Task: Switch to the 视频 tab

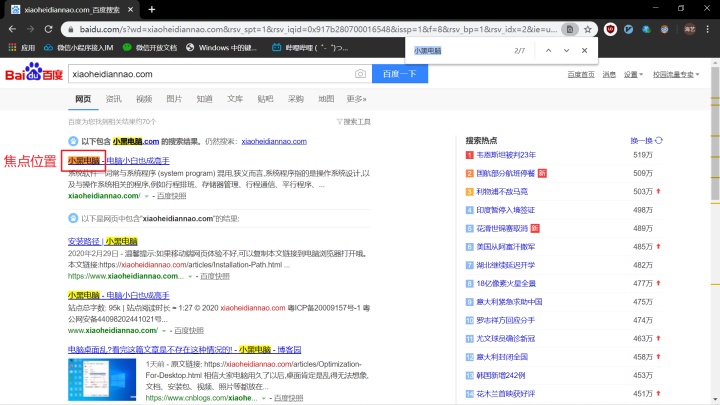Action: click(144, 99)
